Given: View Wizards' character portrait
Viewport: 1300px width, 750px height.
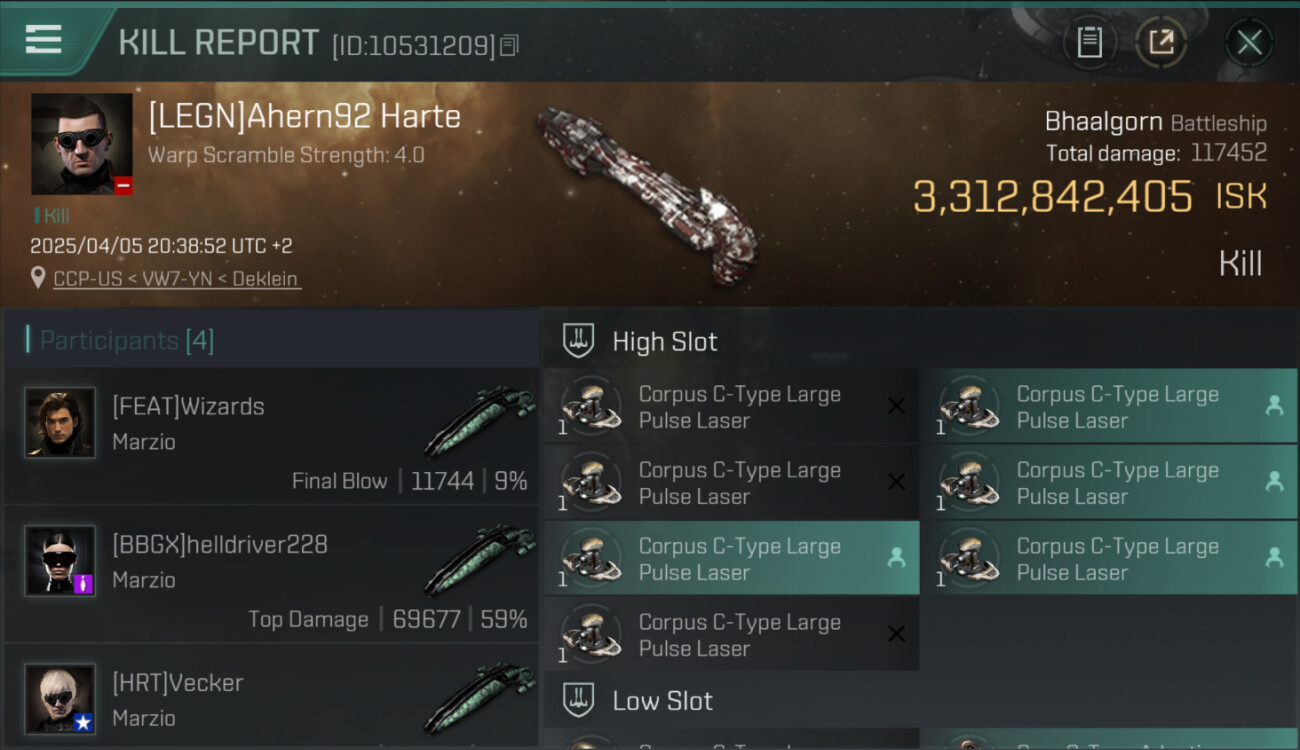Looking at the screenshot, I should tap(61, 423).
